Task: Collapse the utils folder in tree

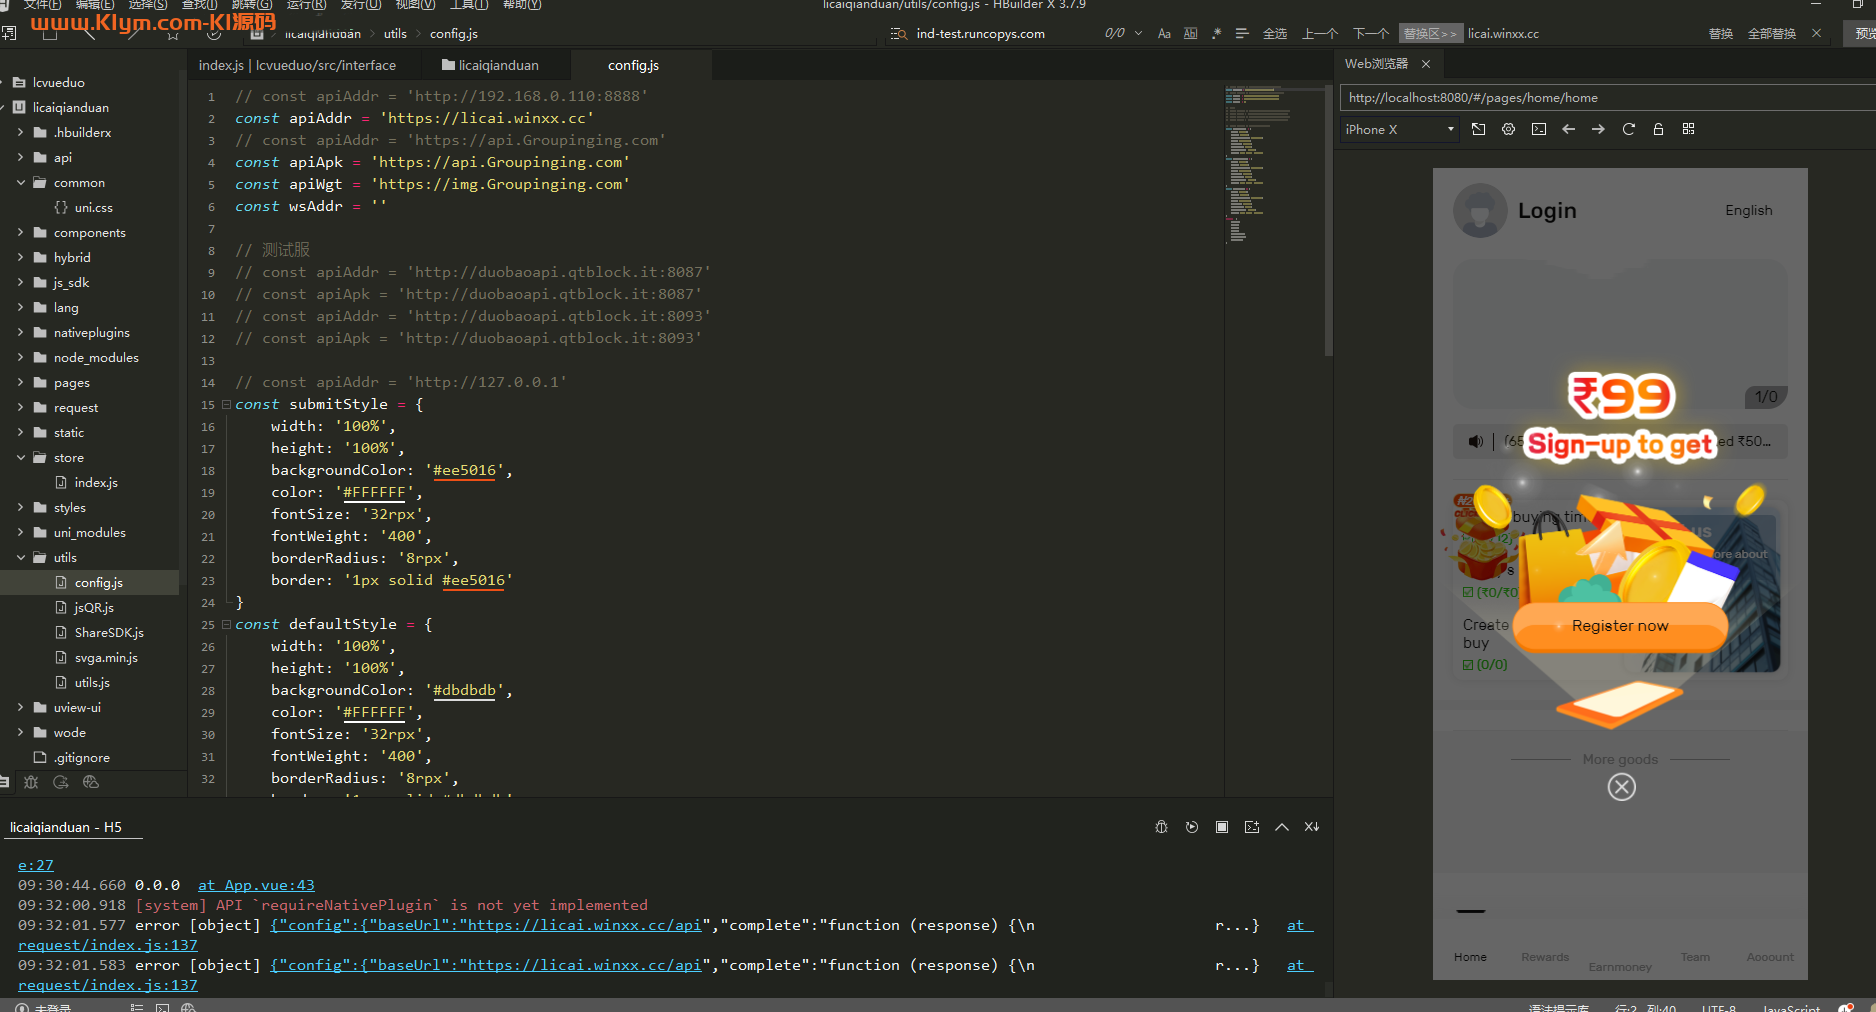Action: coord(21,557)
